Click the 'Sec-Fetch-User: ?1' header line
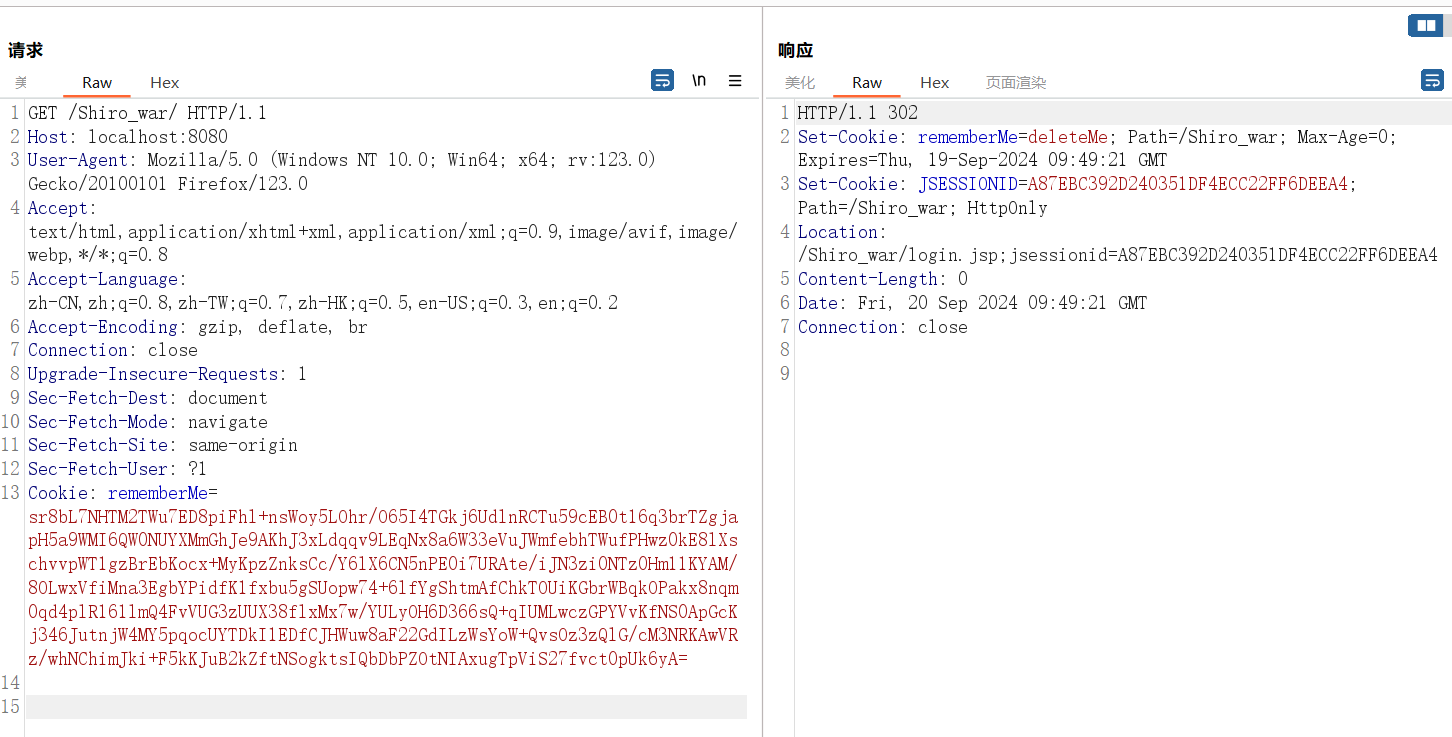This screenshot has width=1452, height=737. point(117,469)
